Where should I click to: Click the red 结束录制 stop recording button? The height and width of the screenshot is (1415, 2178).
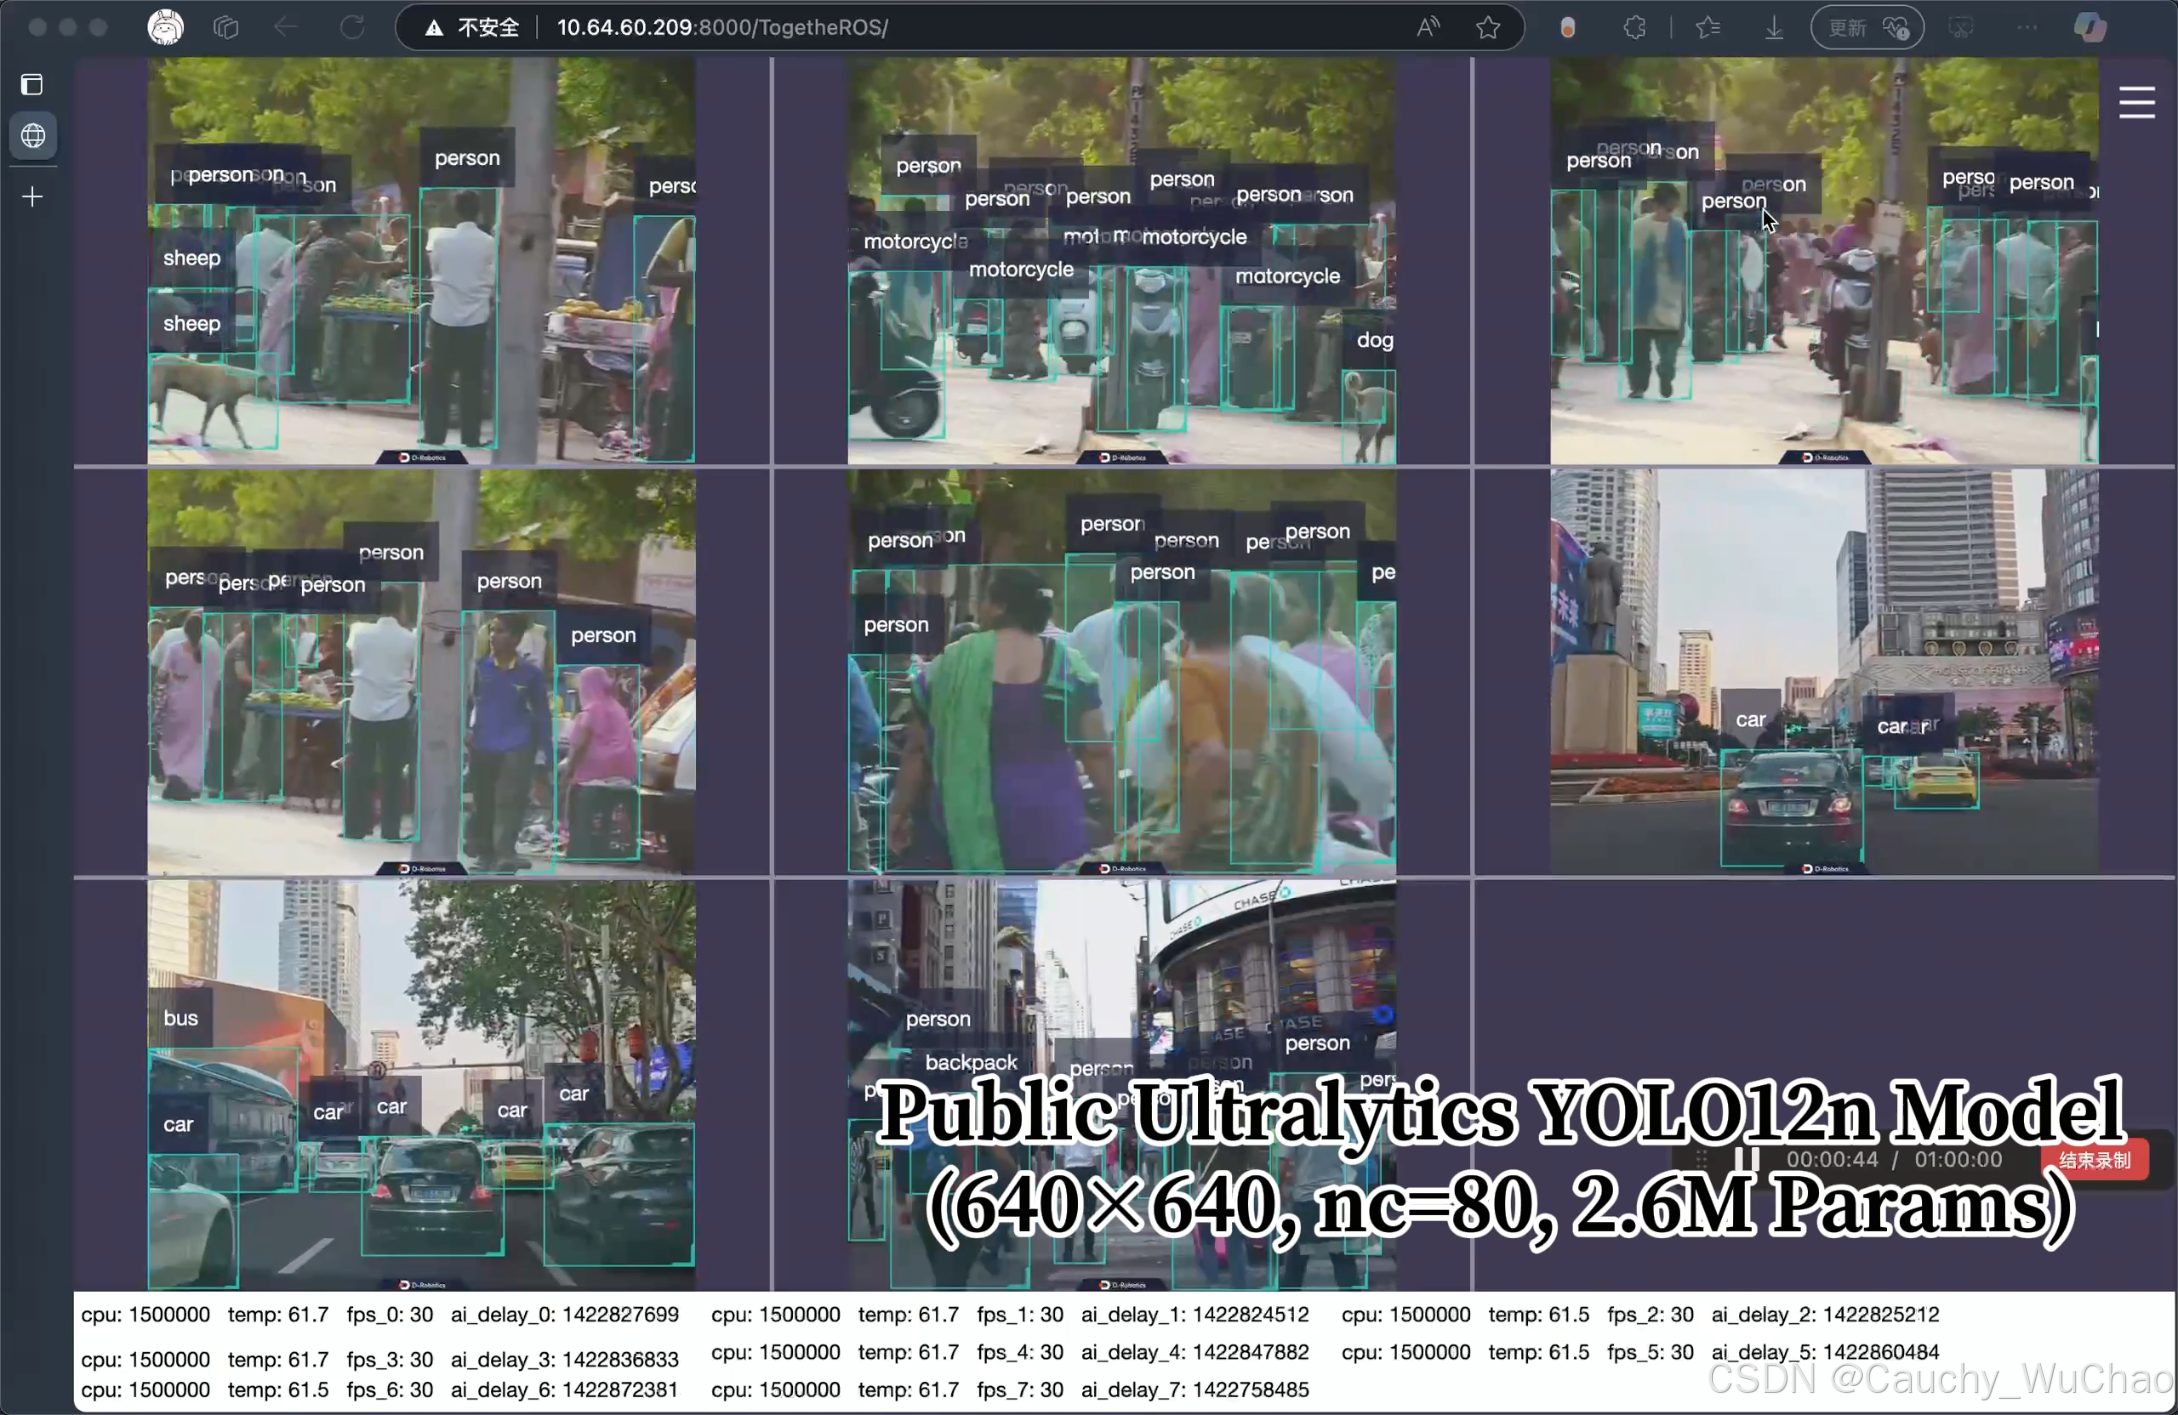2094,1160
